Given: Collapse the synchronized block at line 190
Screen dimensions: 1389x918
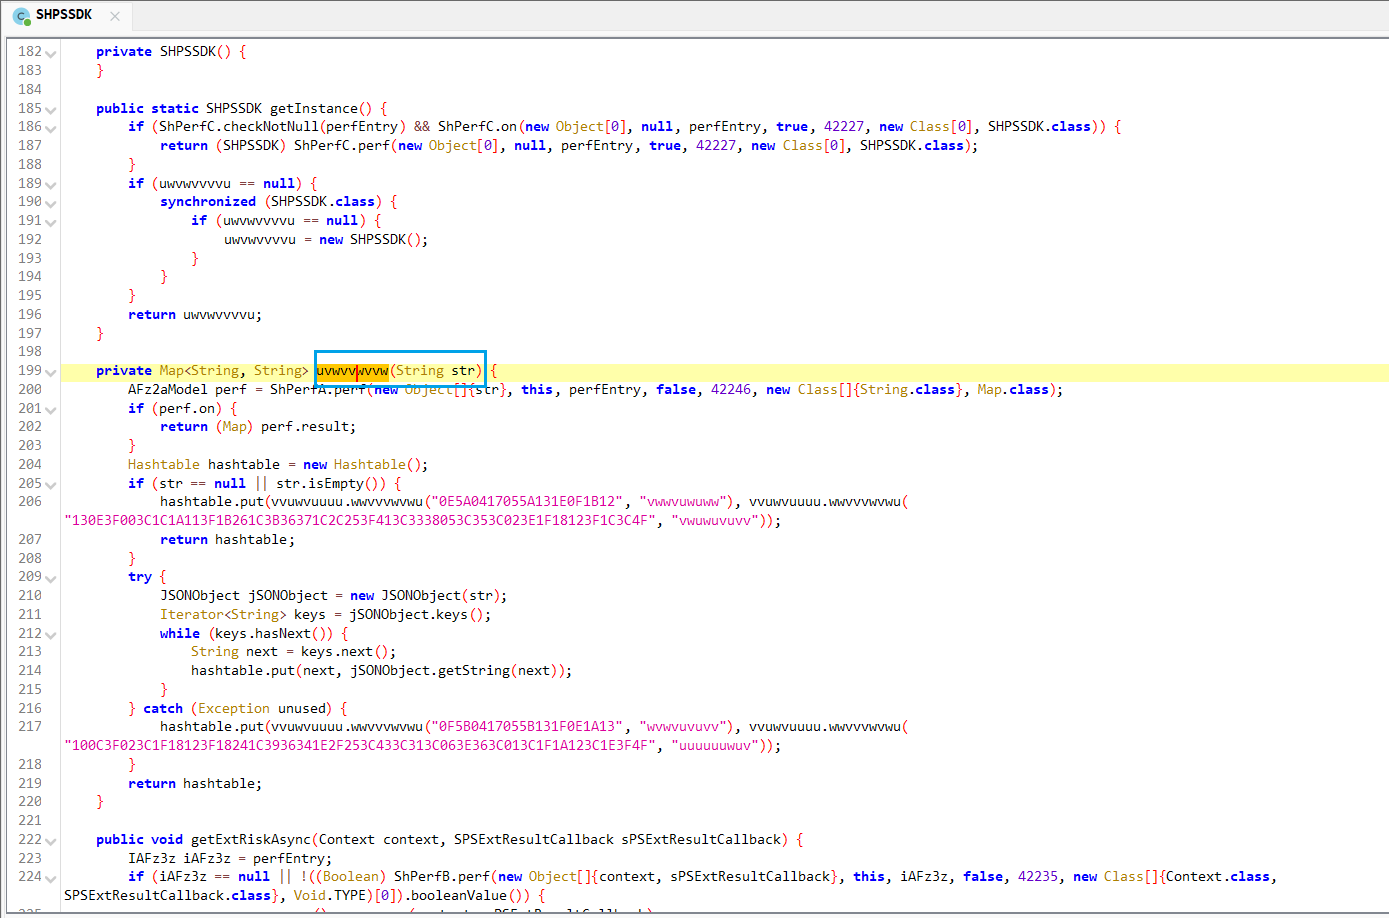Looking at the screenshot, I should [x=51, y=203].
